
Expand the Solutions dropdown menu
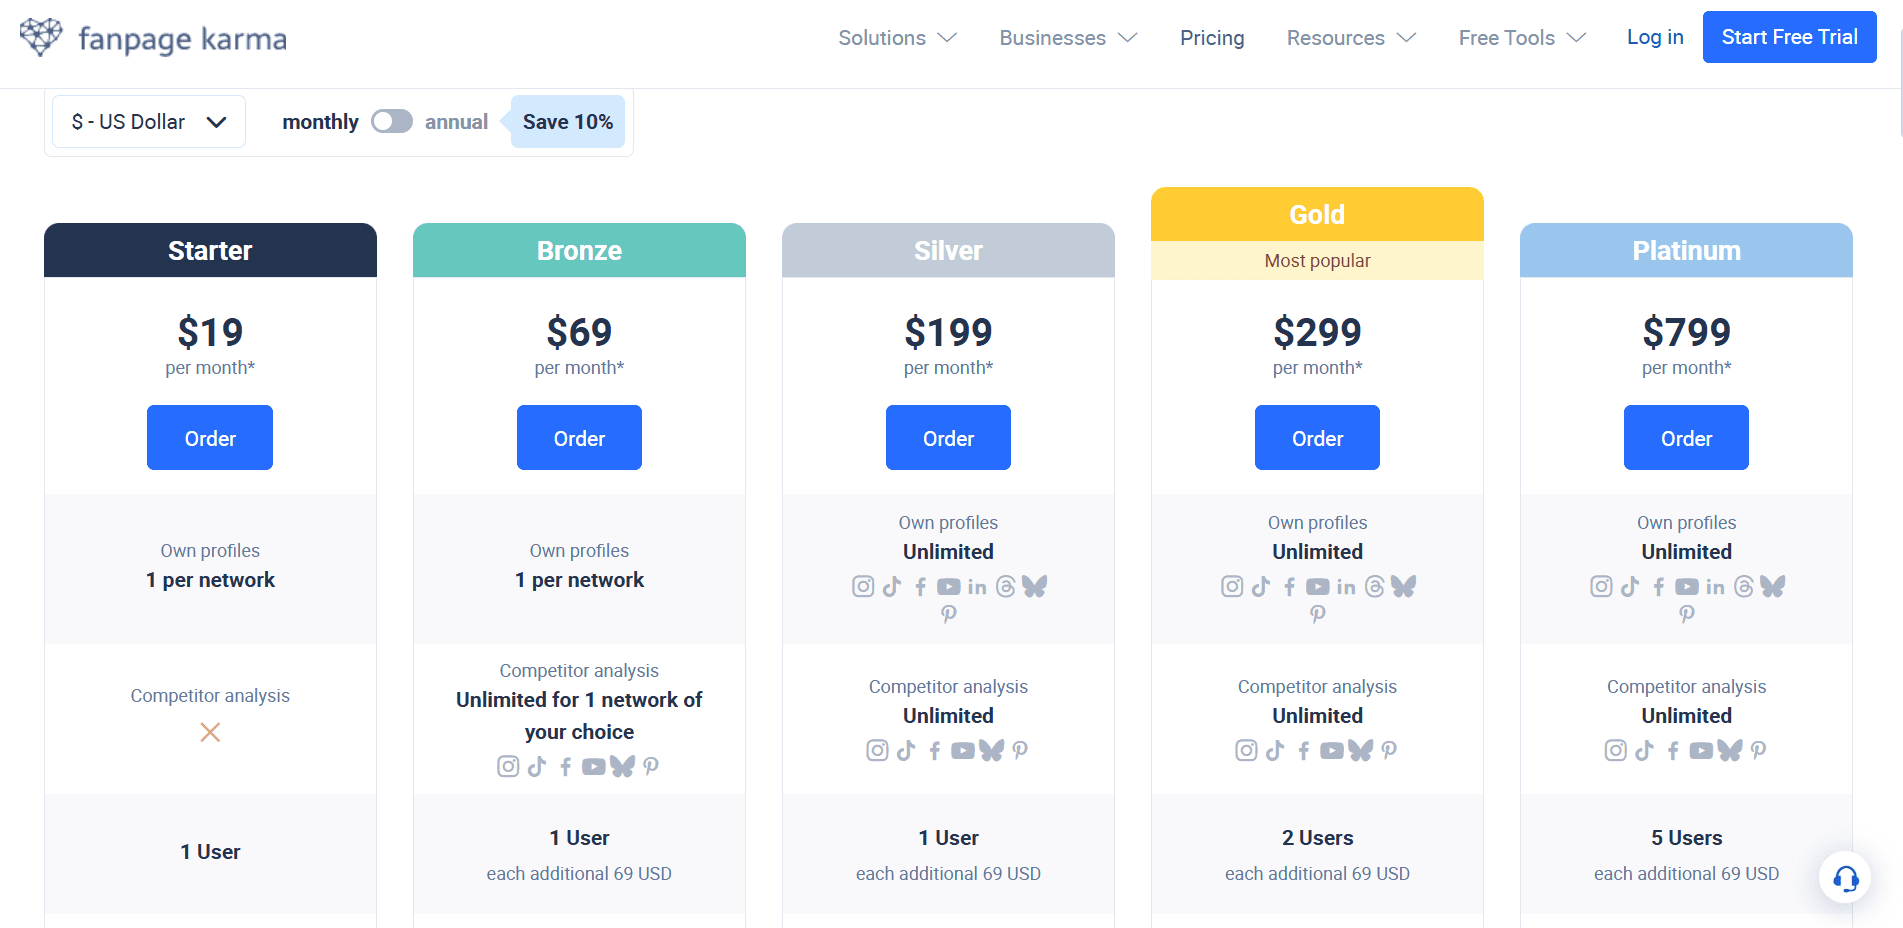(896, 37)
